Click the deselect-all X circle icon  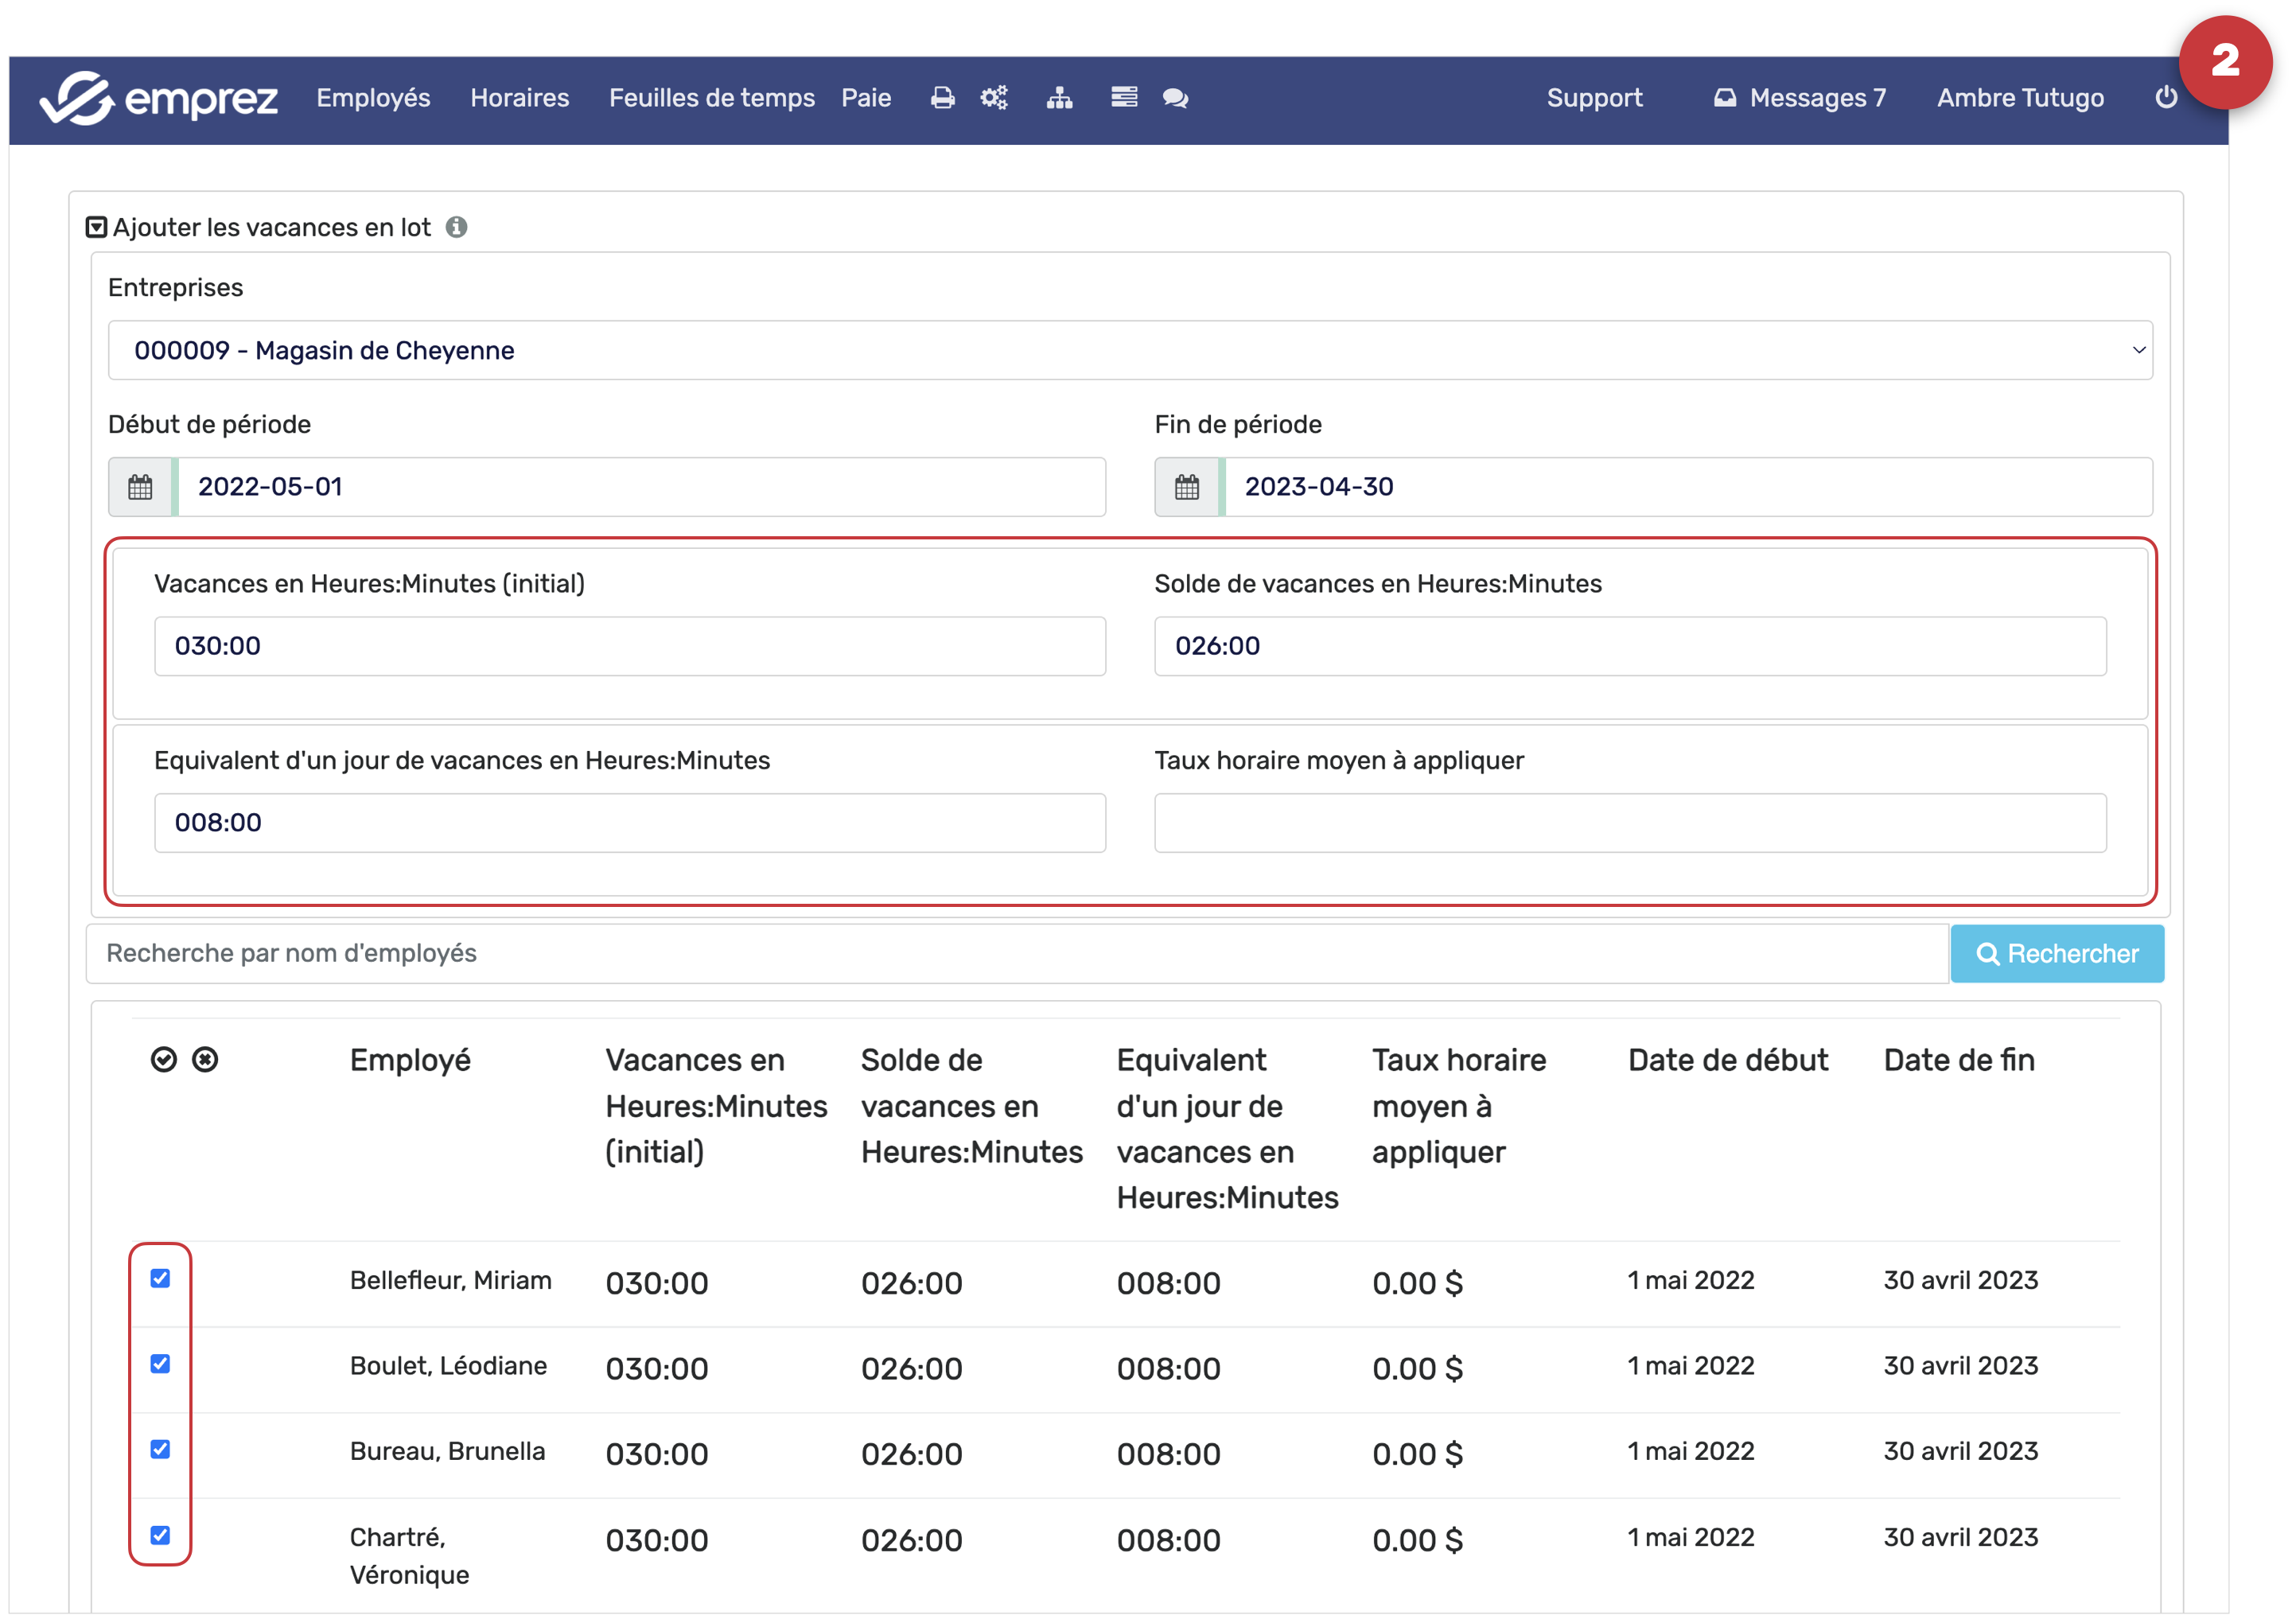pos(205,1060)
